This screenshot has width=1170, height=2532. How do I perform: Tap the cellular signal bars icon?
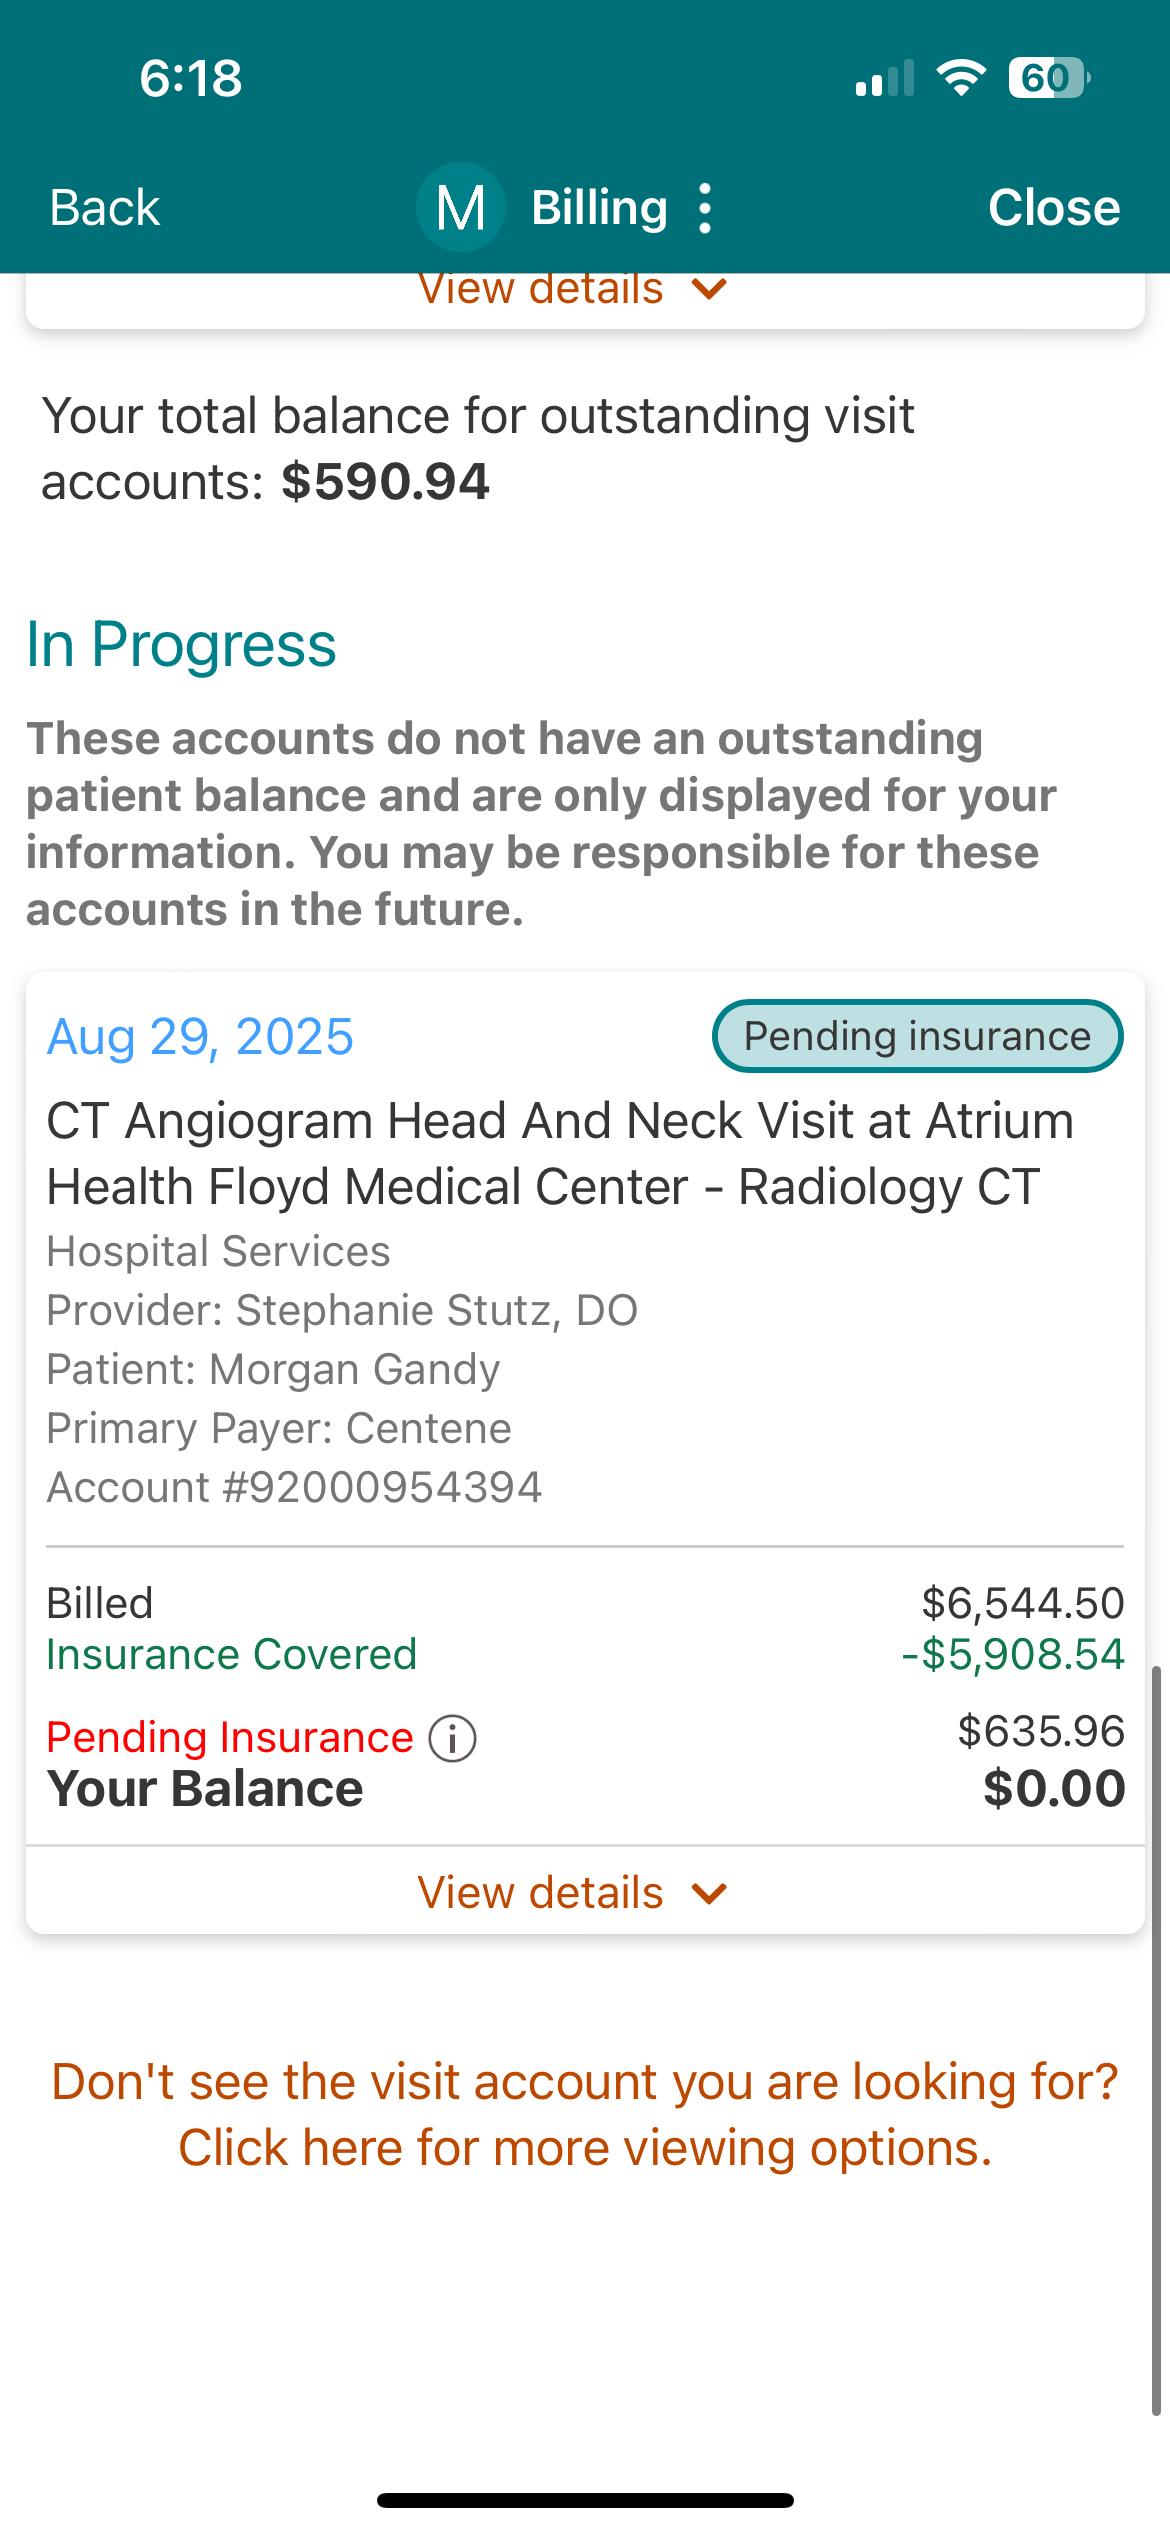point(885,79)
